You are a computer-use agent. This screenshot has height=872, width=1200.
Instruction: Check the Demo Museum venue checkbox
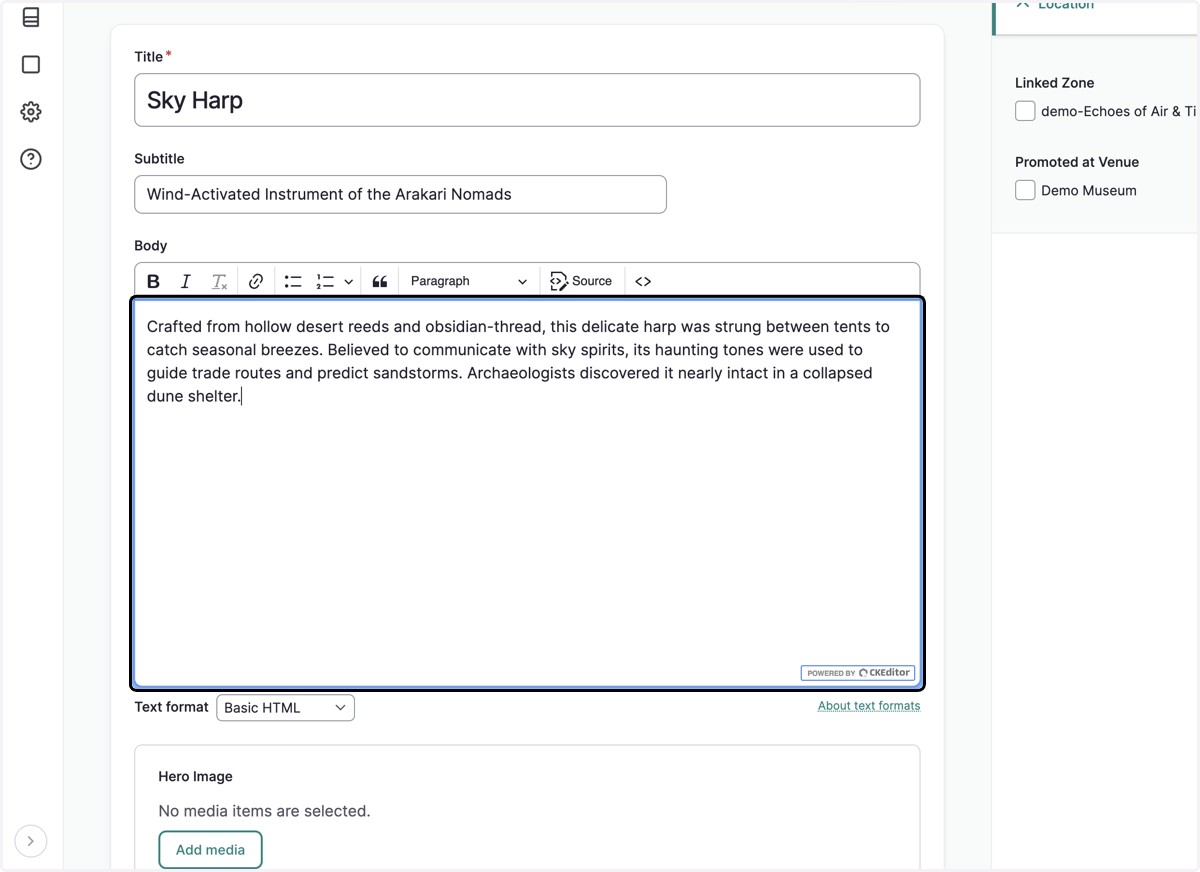click(x=1025, y=190)
